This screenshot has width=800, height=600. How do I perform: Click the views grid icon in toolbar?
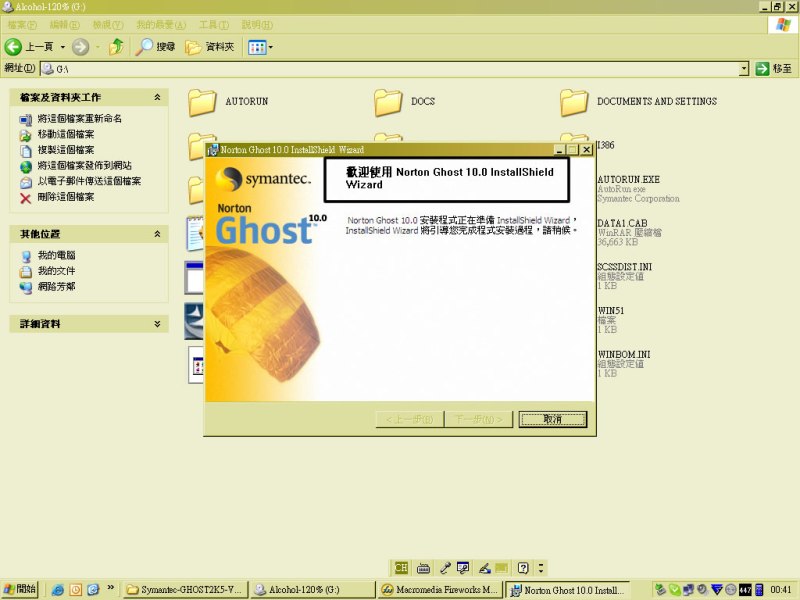tap(257, 47)
